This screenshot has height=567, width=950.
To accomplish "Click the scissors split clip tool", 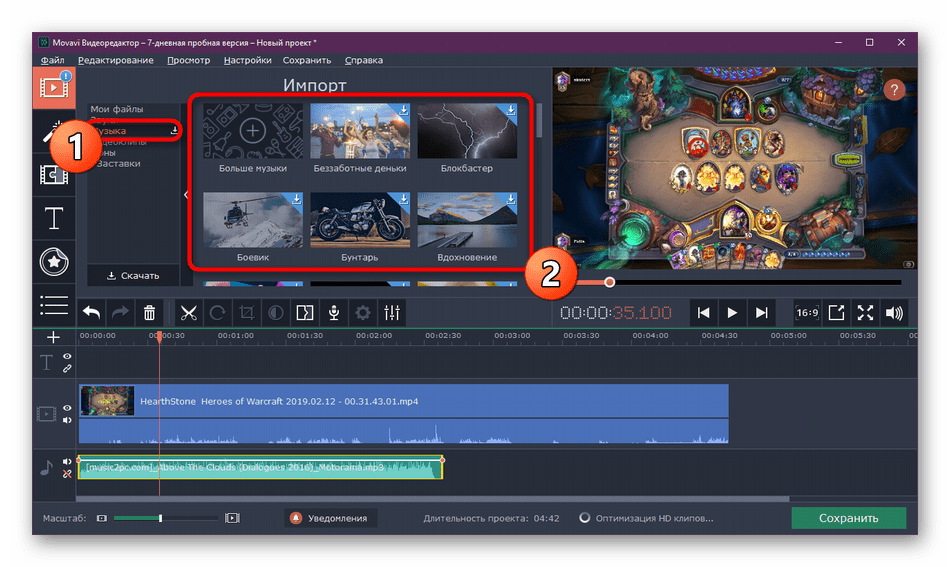I will coord(187,313).
